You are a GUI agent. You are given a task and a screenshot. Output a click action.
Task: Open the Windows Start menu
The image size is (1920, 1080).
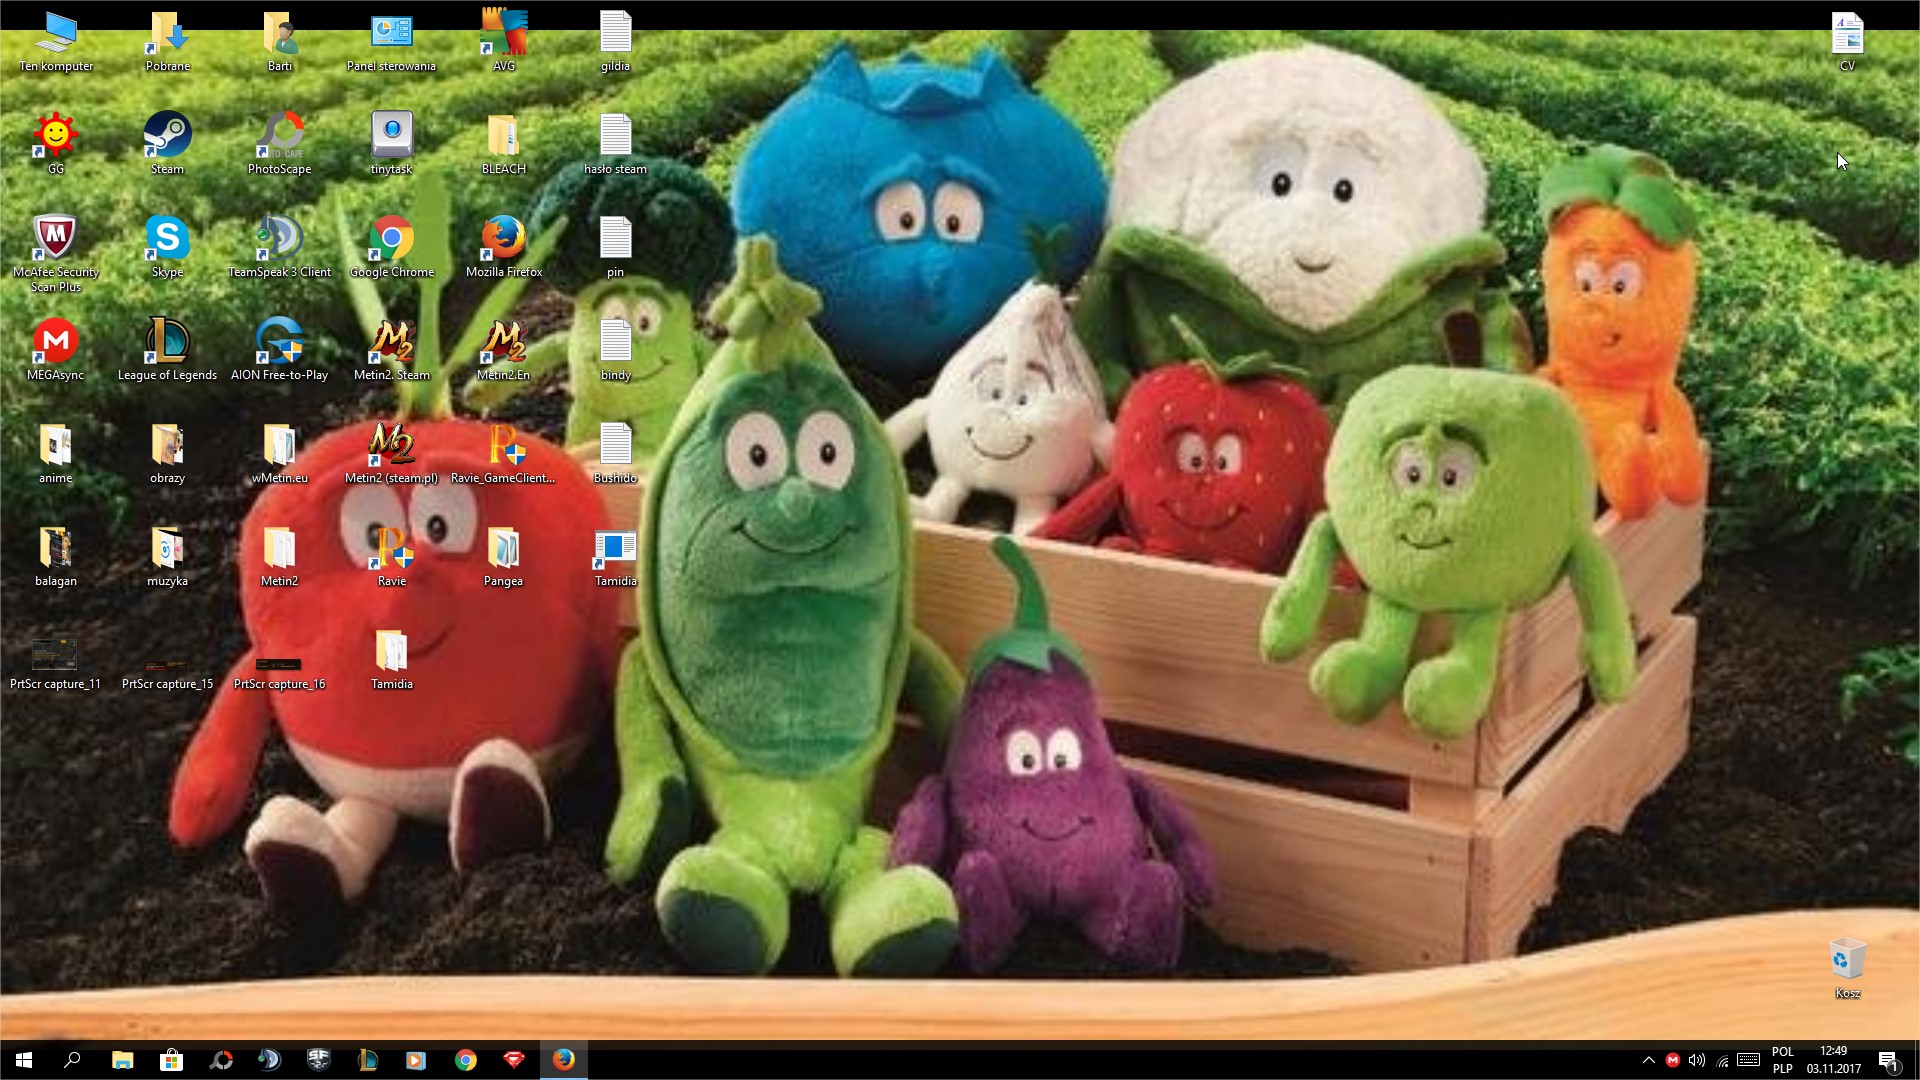[x=24, y=1060]
